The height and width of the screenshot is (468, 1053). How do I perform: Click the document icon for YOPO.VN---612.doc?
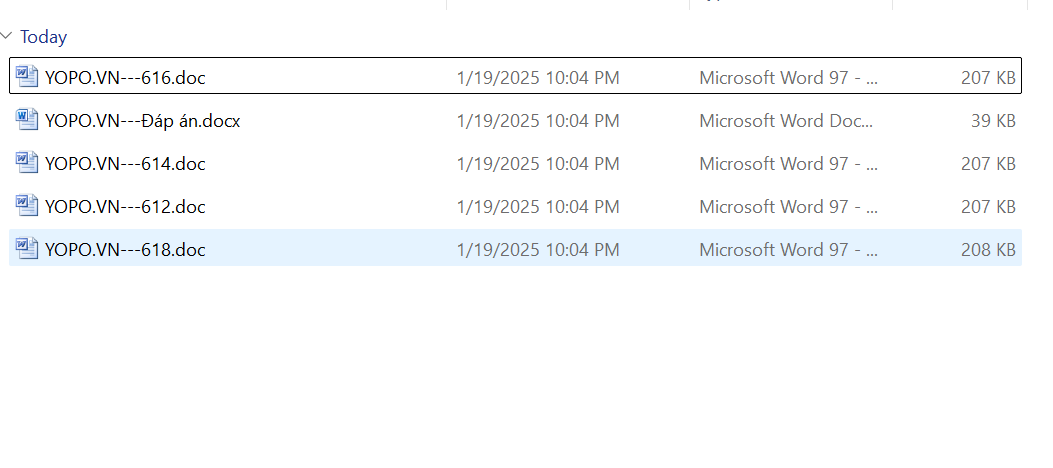click(27, 206)
